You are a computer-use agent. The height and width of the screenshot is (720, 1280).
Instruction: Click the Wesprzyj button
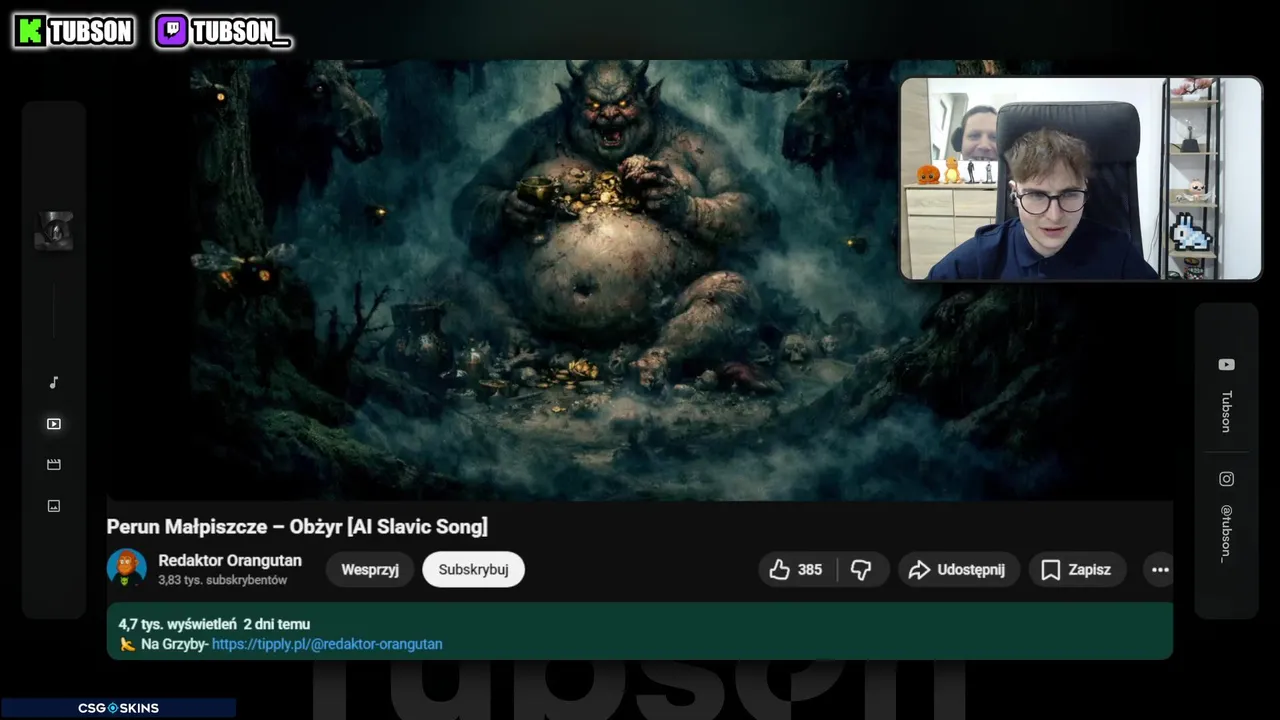pyautogui.click(x=370, y=569)
